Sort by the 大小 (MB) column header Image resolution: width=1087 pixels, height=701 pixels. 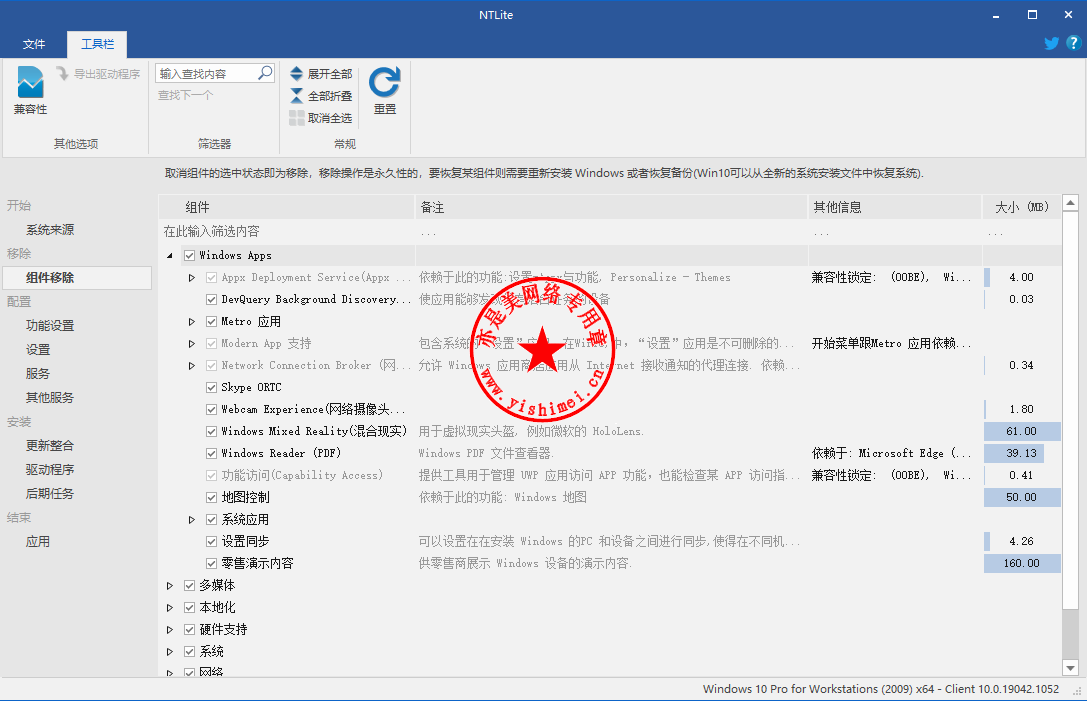click(x=1022, y=207)
